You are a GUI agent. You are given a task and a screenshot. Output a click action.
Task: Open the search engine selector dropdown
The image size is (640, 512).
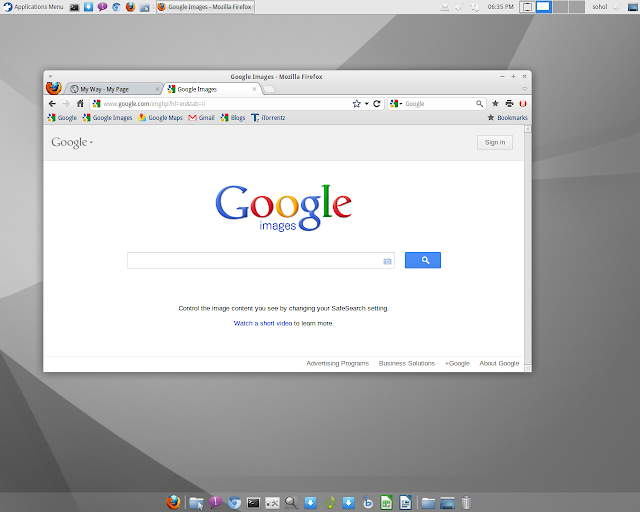coord(396,104)
